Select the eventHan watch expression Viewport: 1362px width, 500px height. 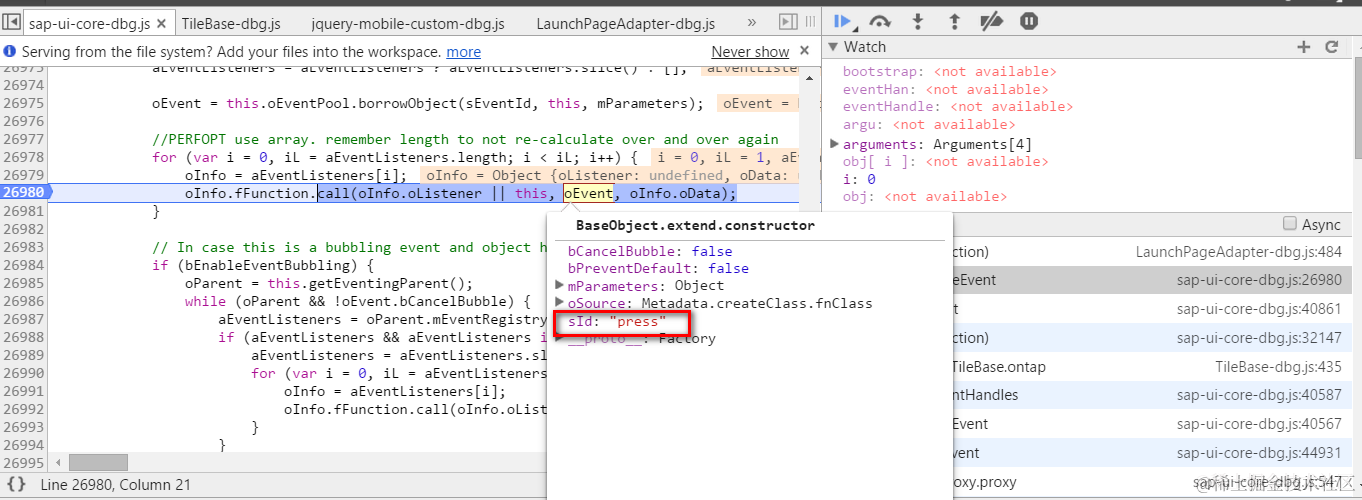[945, 89]
